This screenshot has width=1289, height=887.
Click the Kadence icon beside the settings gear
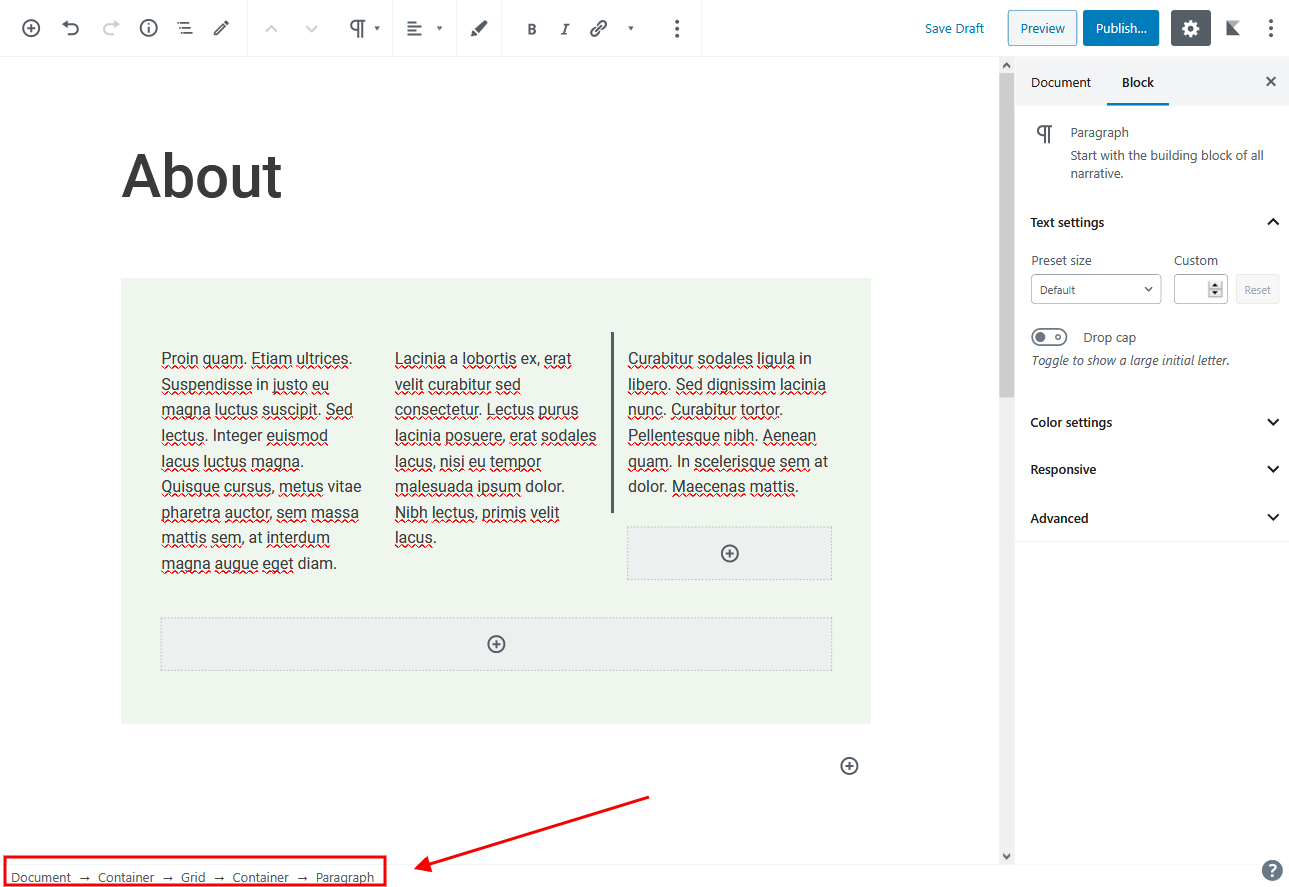tap(1232, 28)
